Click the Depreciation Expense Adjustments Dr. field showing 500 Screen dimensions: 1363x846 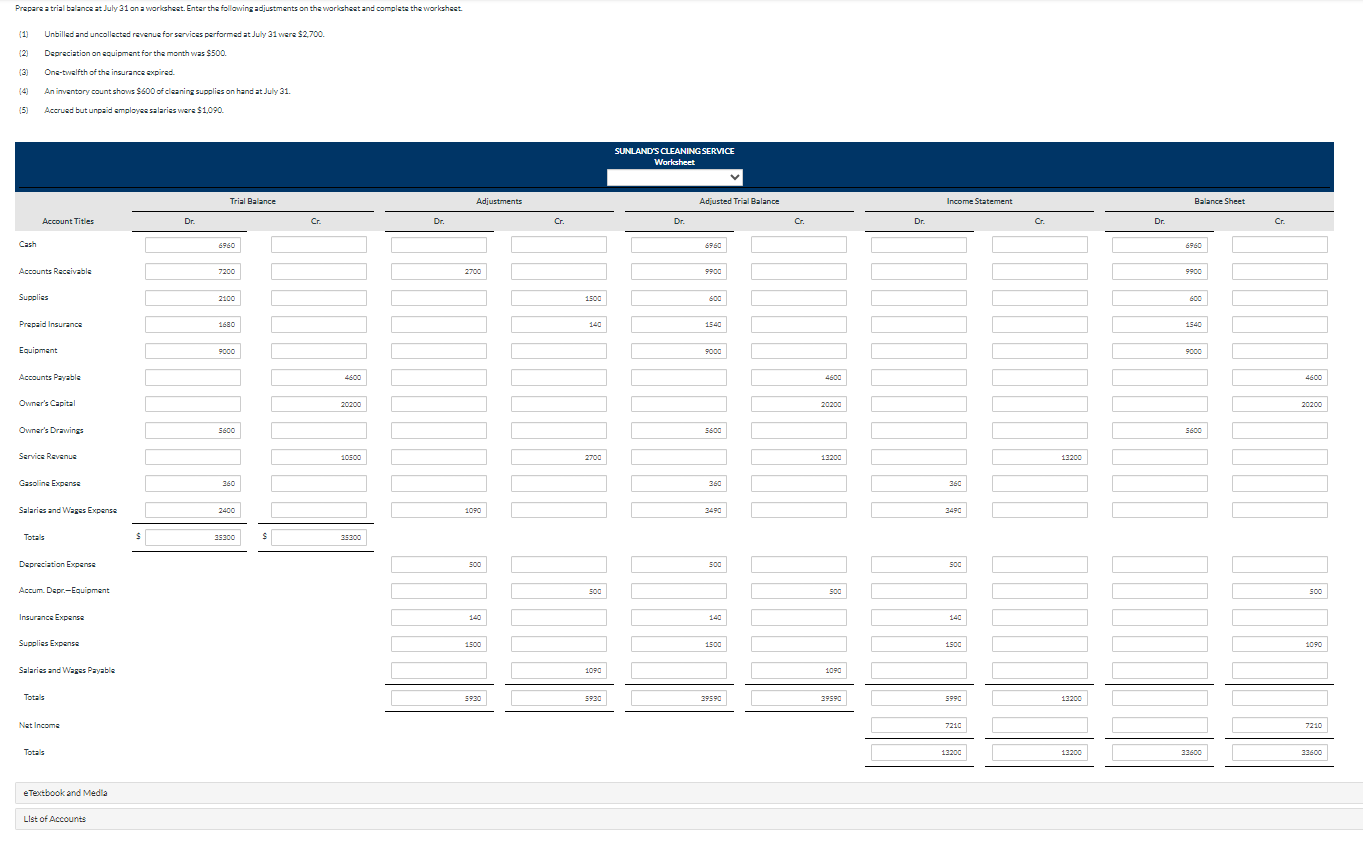tap(438, 563)
